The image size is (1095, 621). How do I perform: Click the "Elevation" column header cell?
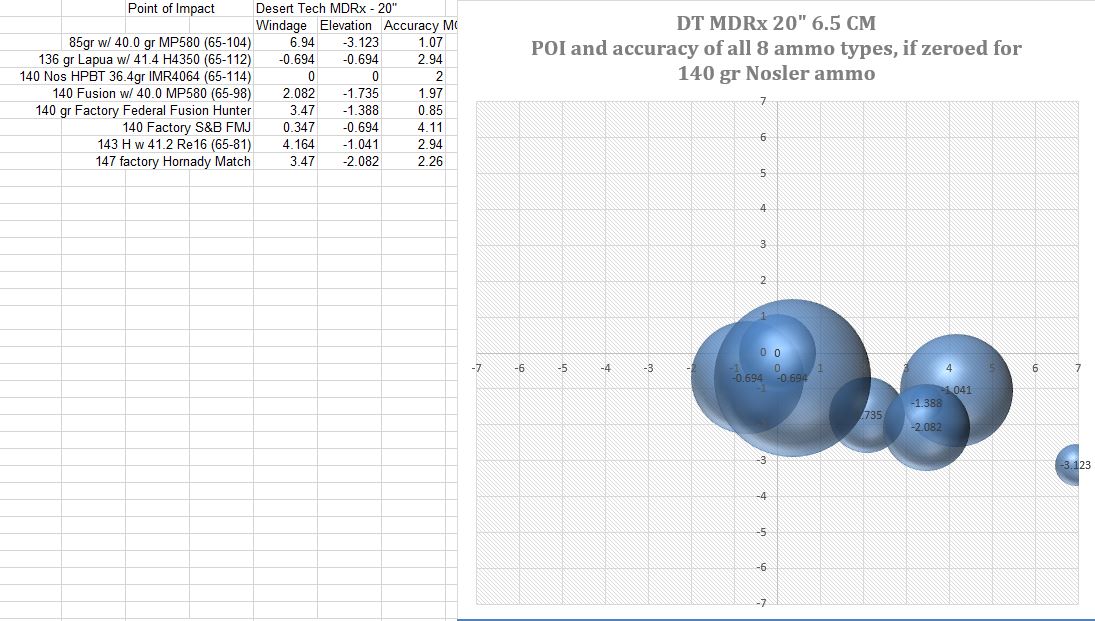click(x=346, y=25)
